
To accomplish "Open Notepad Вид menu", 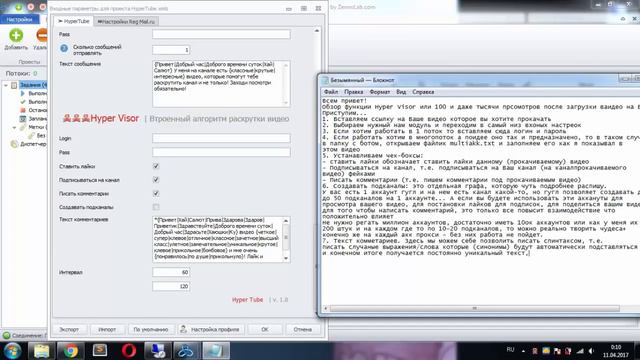I will pos(401,92).
